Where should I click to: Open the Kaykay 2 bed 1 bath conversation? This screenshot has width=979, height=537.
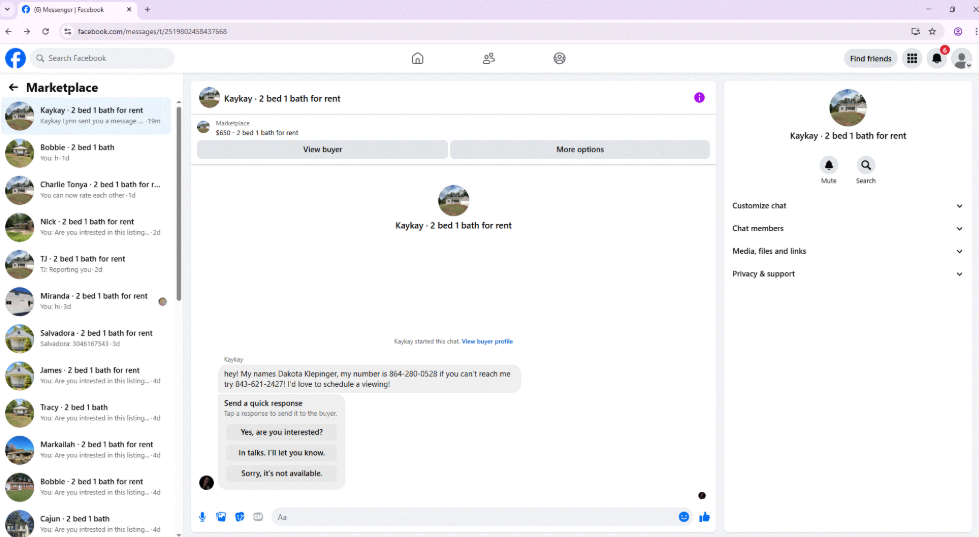[86, 116]
